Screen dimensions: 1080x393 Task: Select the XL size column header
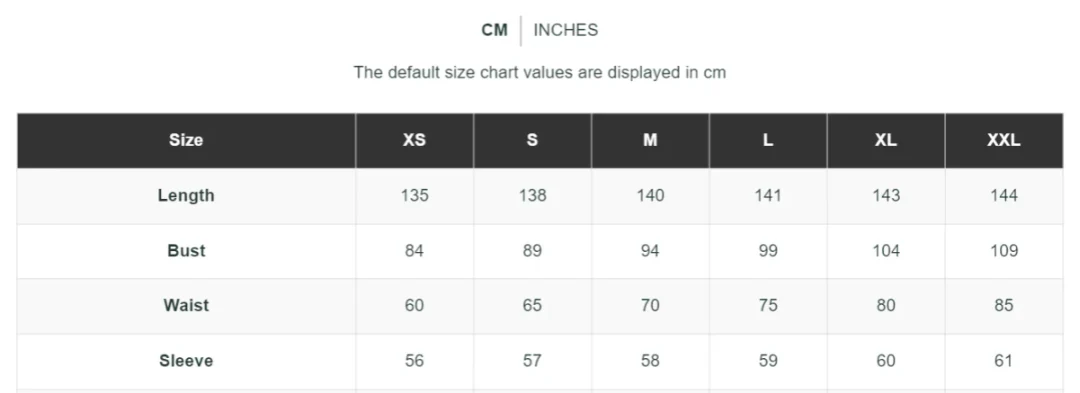[885, 140]
